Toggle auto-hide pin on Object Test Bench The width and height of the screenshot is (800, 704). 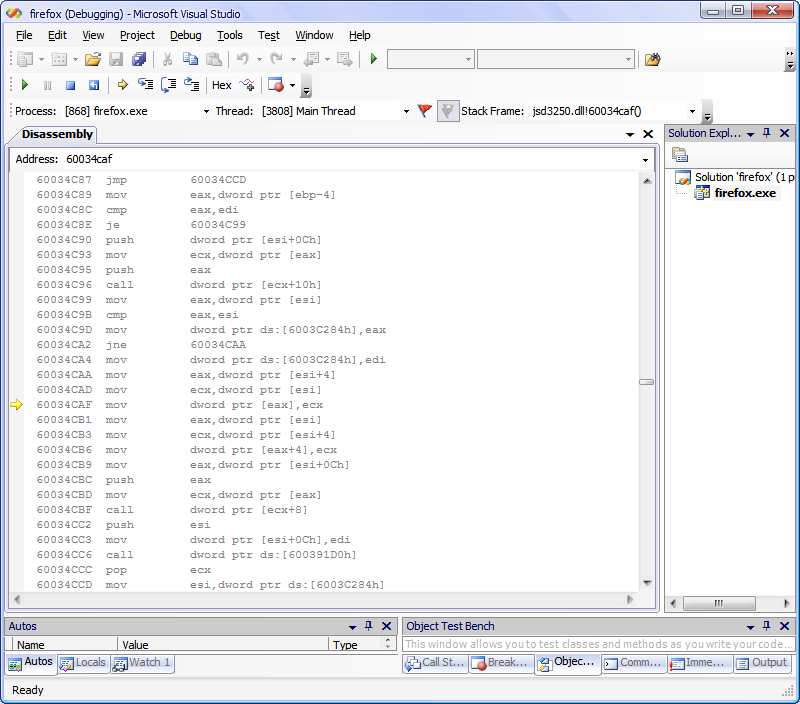coord(766,626)
